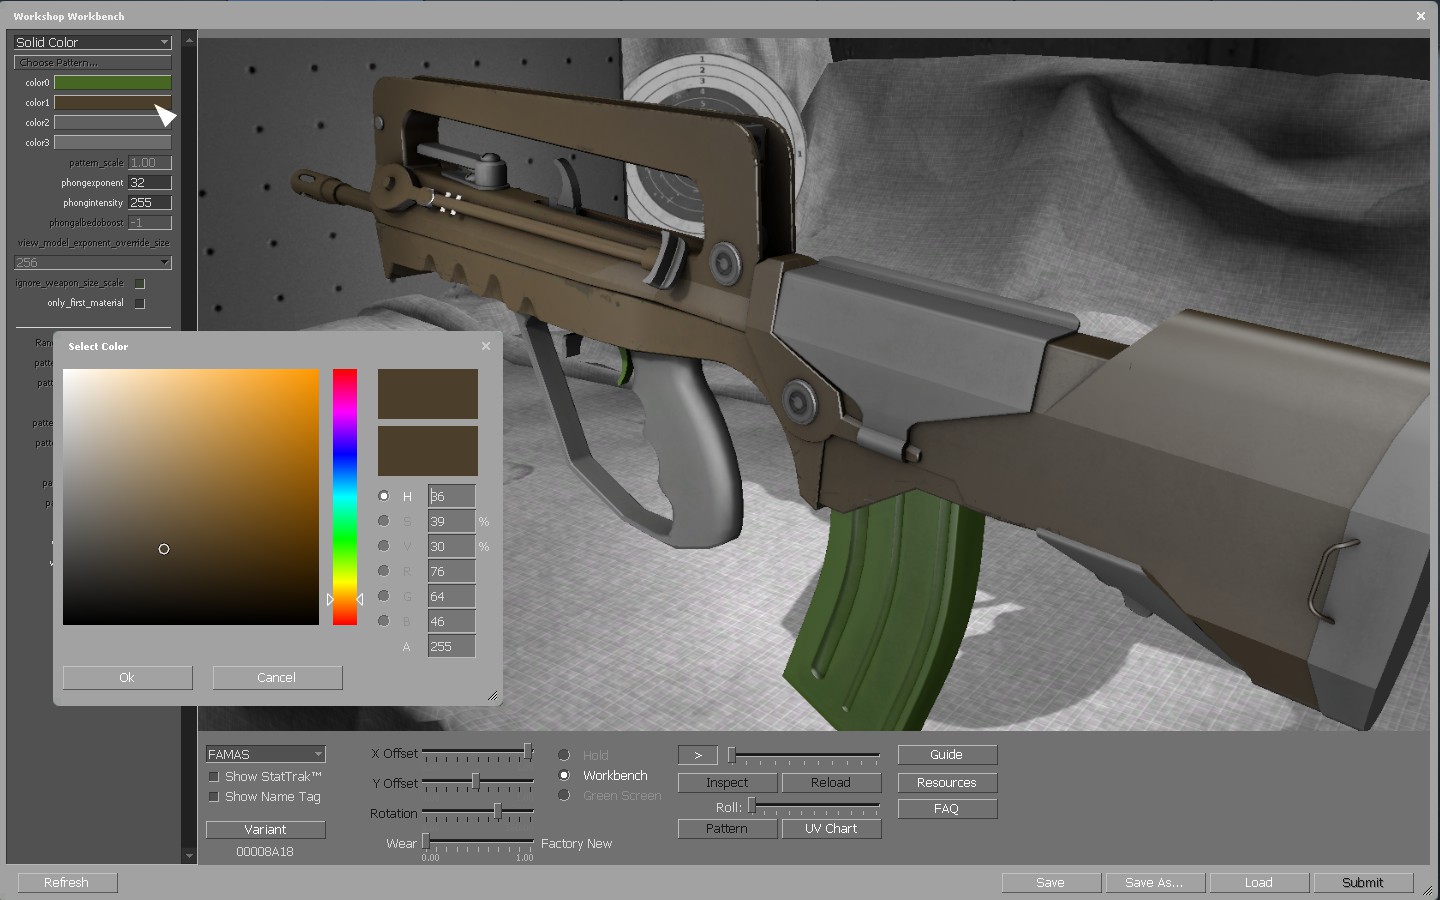Open the Solid Color style dropdown
This screenshot has width=1440, height=900.
point(93,42)
